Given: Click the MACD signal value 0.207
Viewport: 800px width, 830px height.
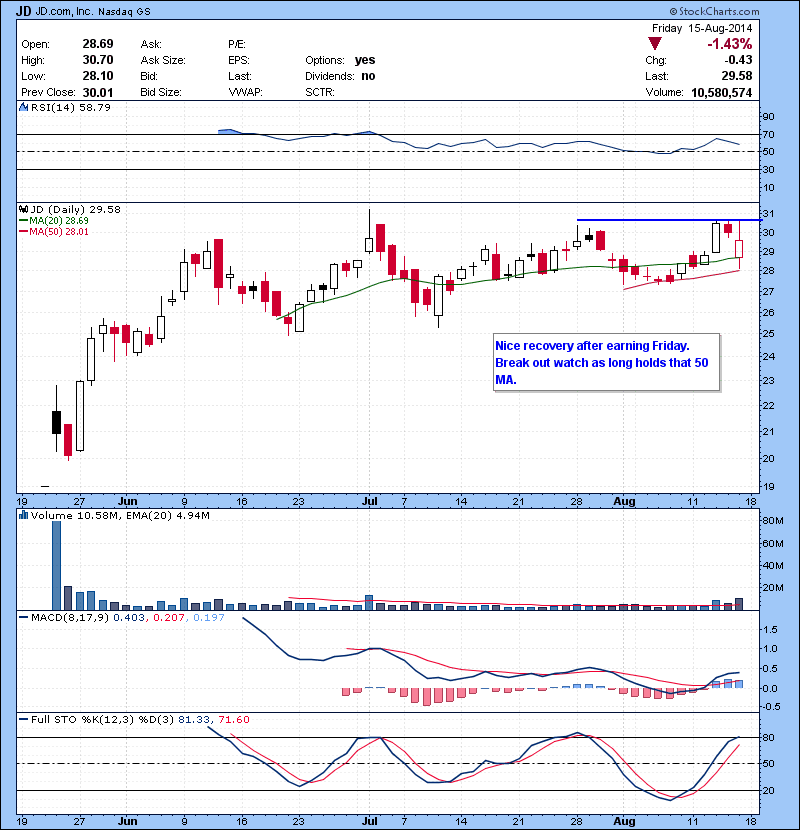Looking at the screenshot, I should [x=169, y=618].
